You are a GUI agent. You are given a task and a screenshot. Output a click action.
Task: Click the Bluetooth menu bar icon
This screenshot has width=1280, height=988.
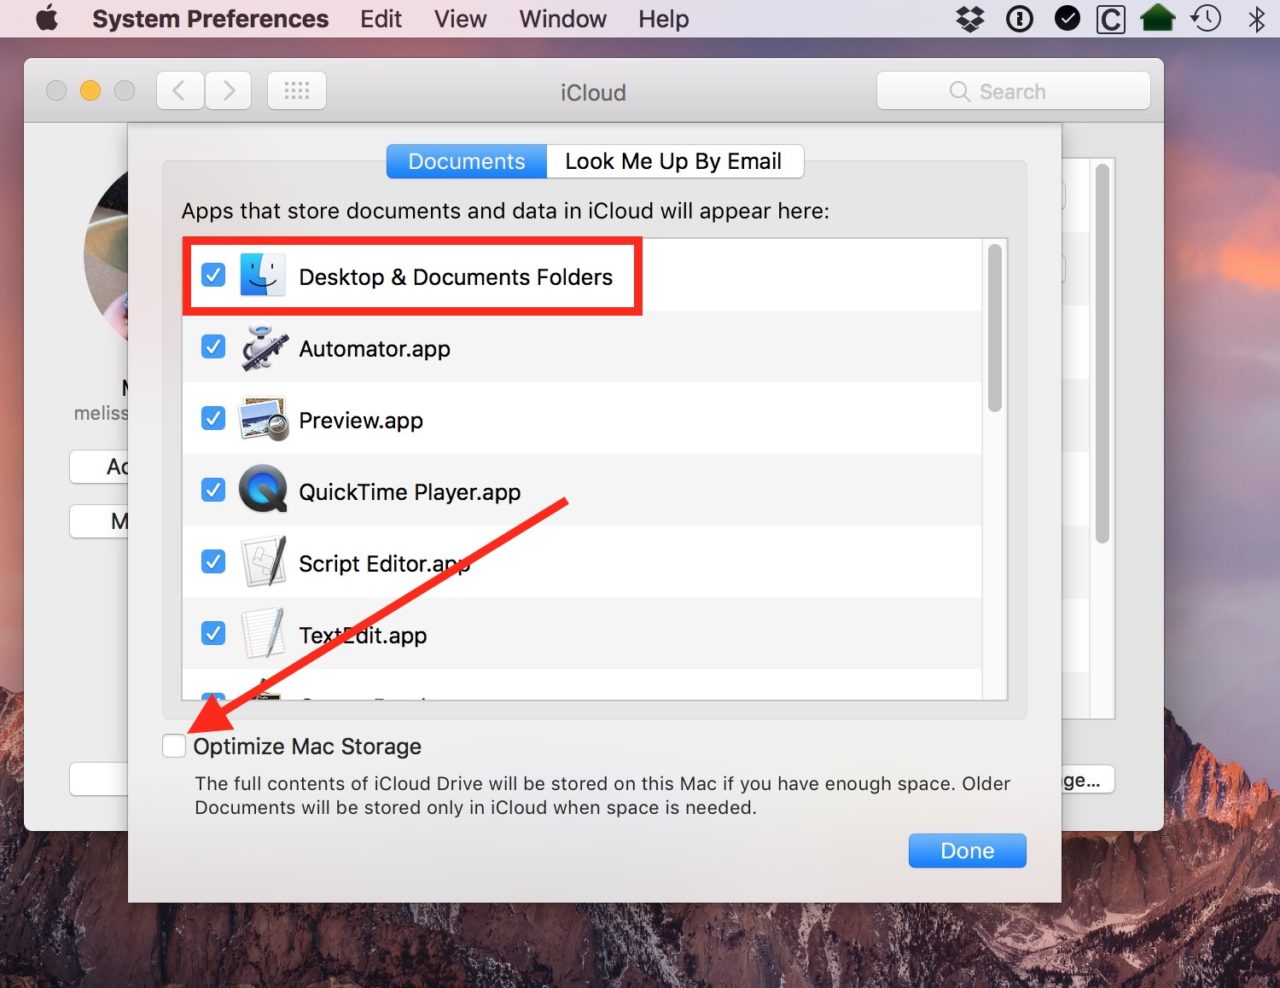[x=1257, y=19]
